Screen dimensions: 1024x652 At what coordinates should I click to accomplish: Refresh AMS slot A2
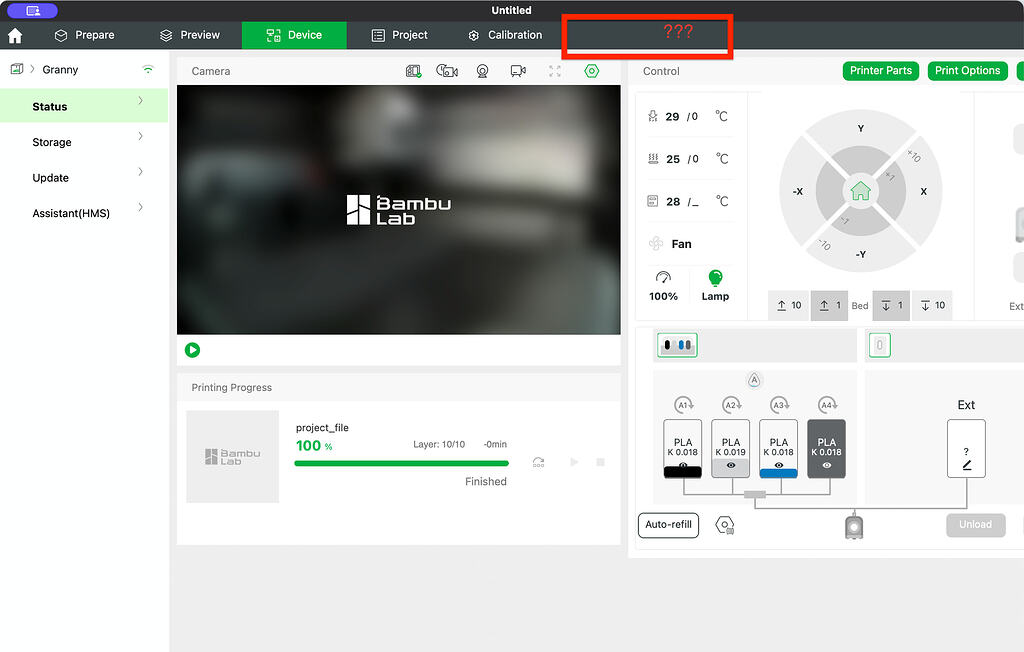(x=731, y=405)
